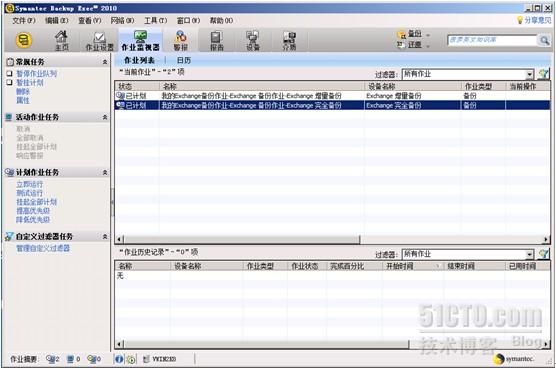Select the Exchange 完全备份 job row
Screen dimensions: 556x369
coord(332,105)
